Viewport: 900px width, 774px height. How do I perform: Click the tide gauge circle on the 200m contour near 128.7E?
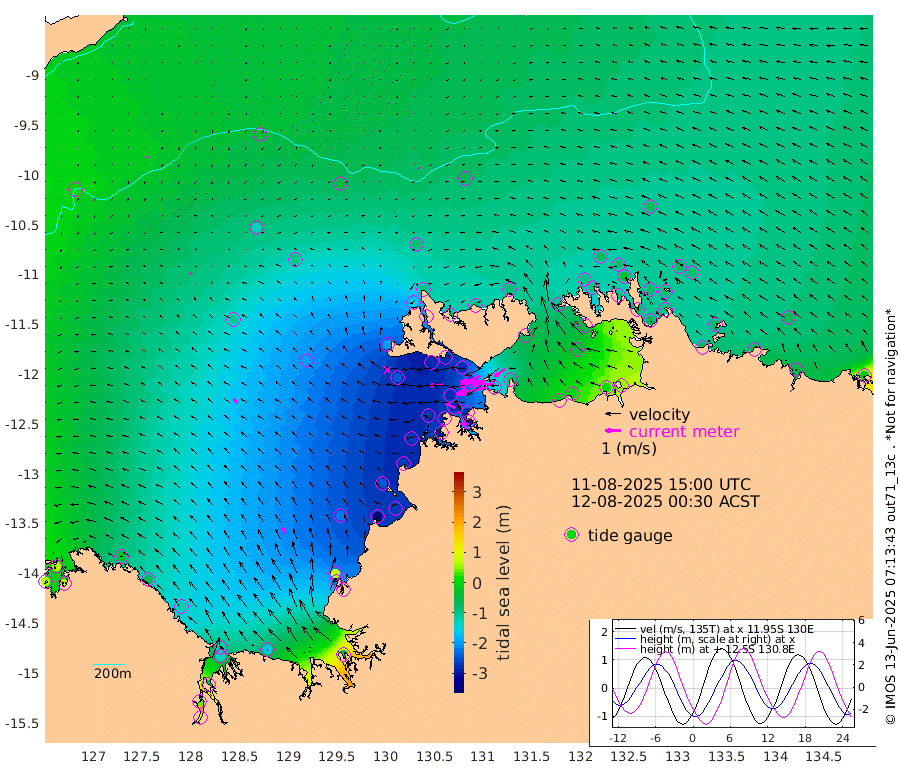click(x=261, y=135)
